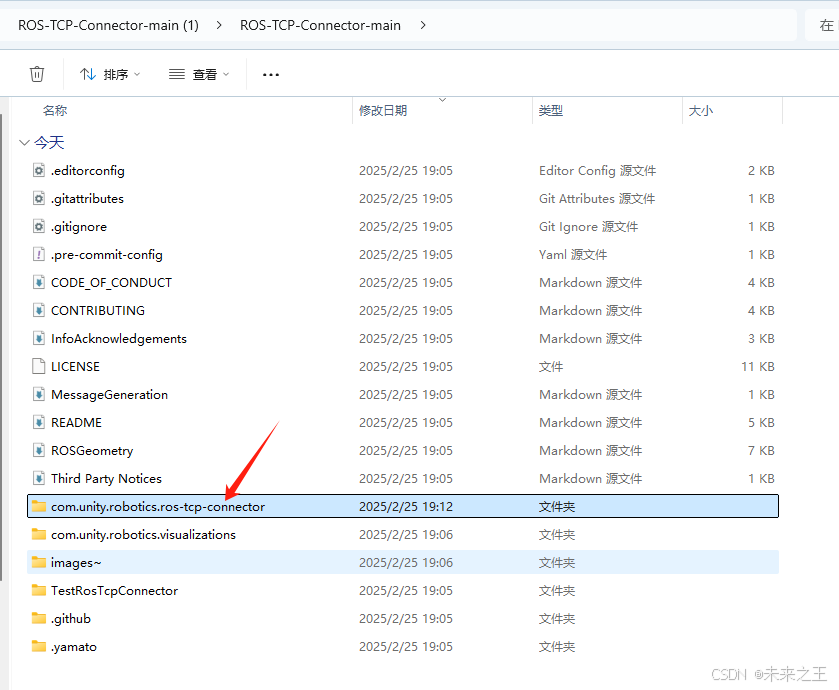This screenshot has height=690, width=839.
Task: Expand the chevron after ROS-TCP-Connector-main breadcrumb
Action: coord(423,25)
